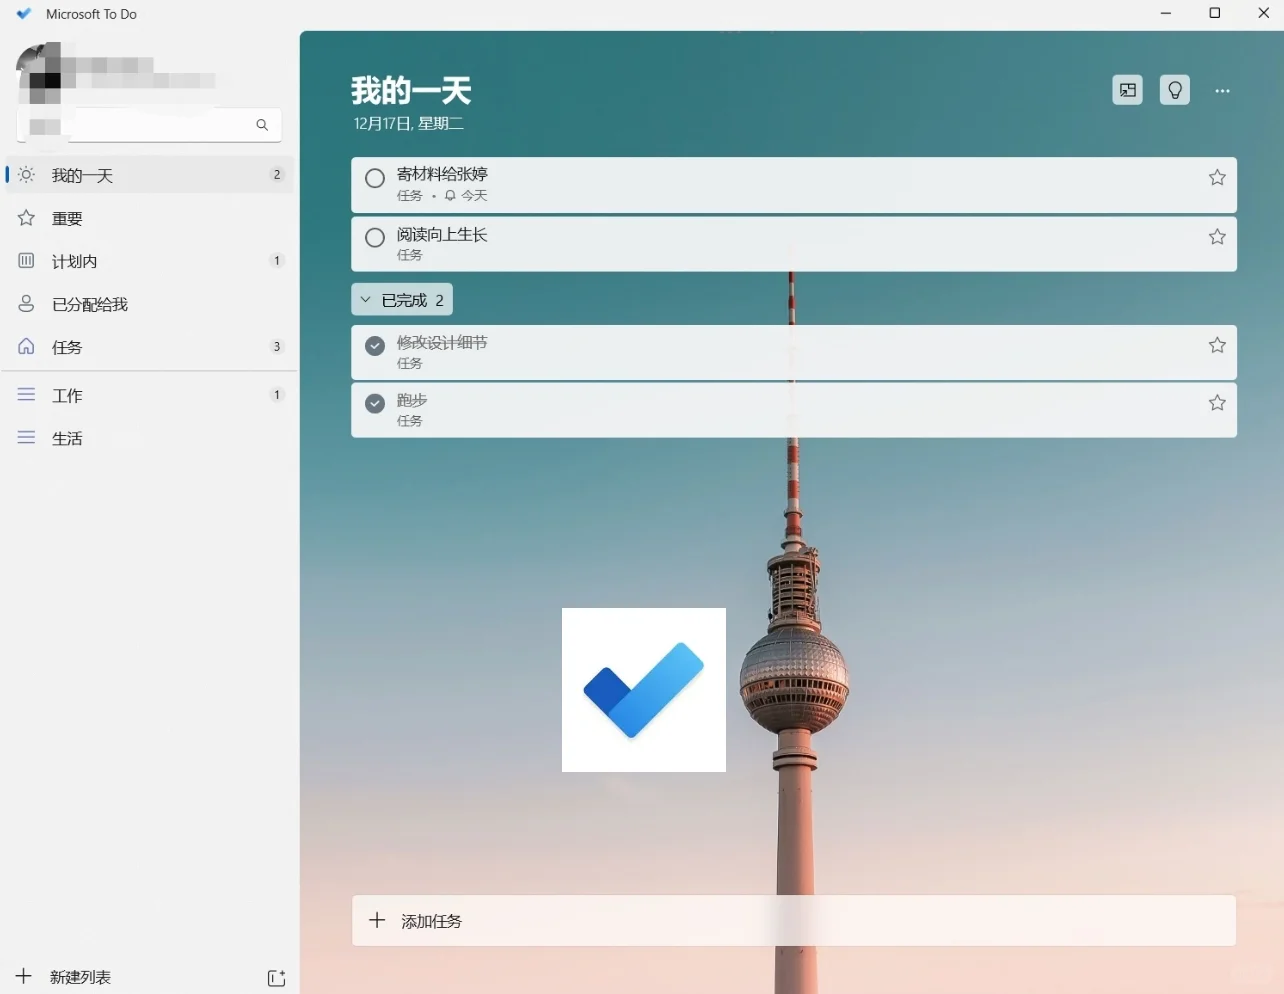Uncheck the completed 跑步 task

pos(374,403)
